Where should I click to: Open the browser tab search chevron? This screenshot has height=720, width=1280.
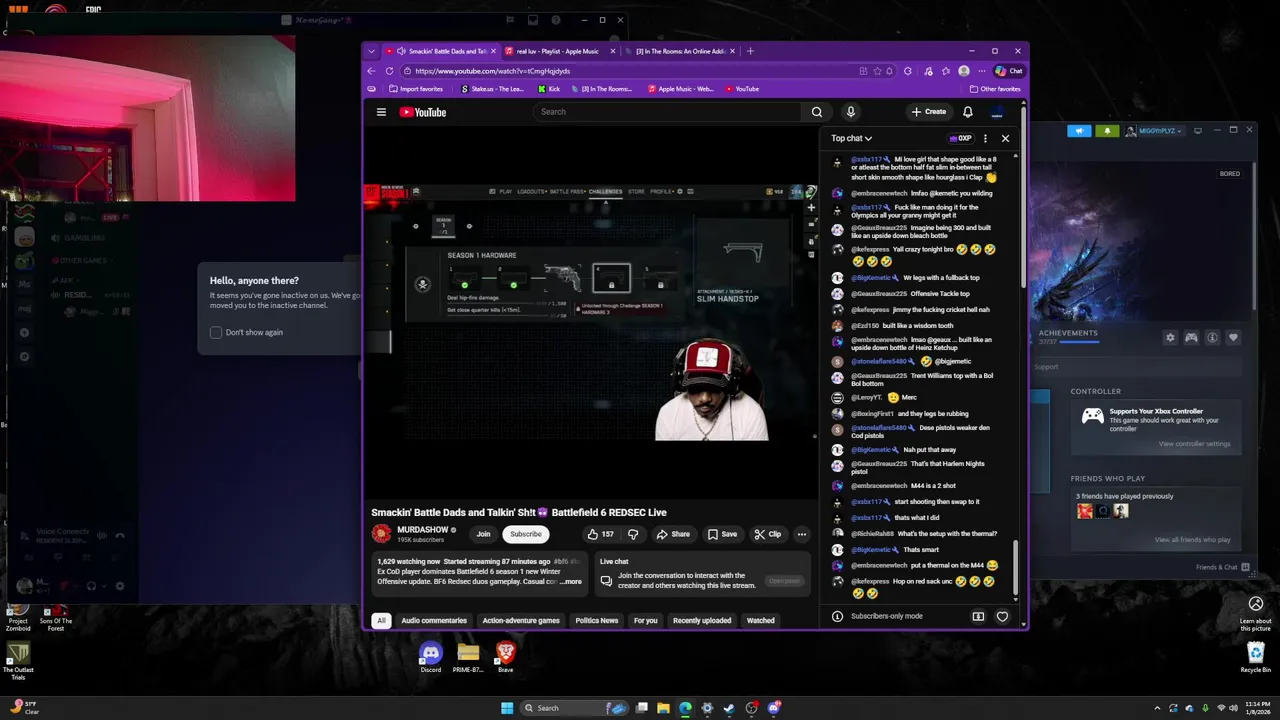point(371,51)
